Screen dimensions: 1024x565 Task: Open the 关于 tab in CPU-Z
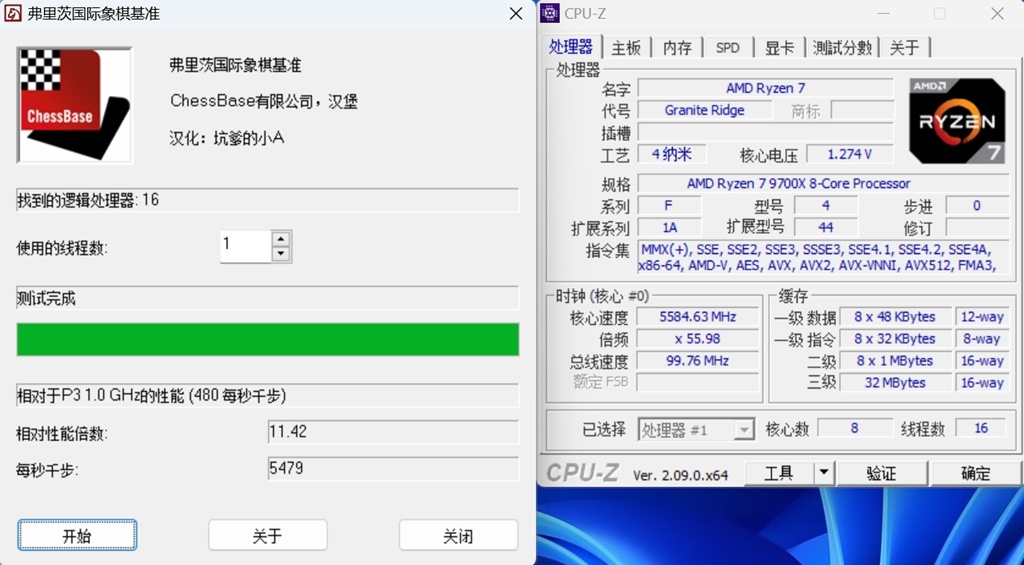tap(904, 48)
